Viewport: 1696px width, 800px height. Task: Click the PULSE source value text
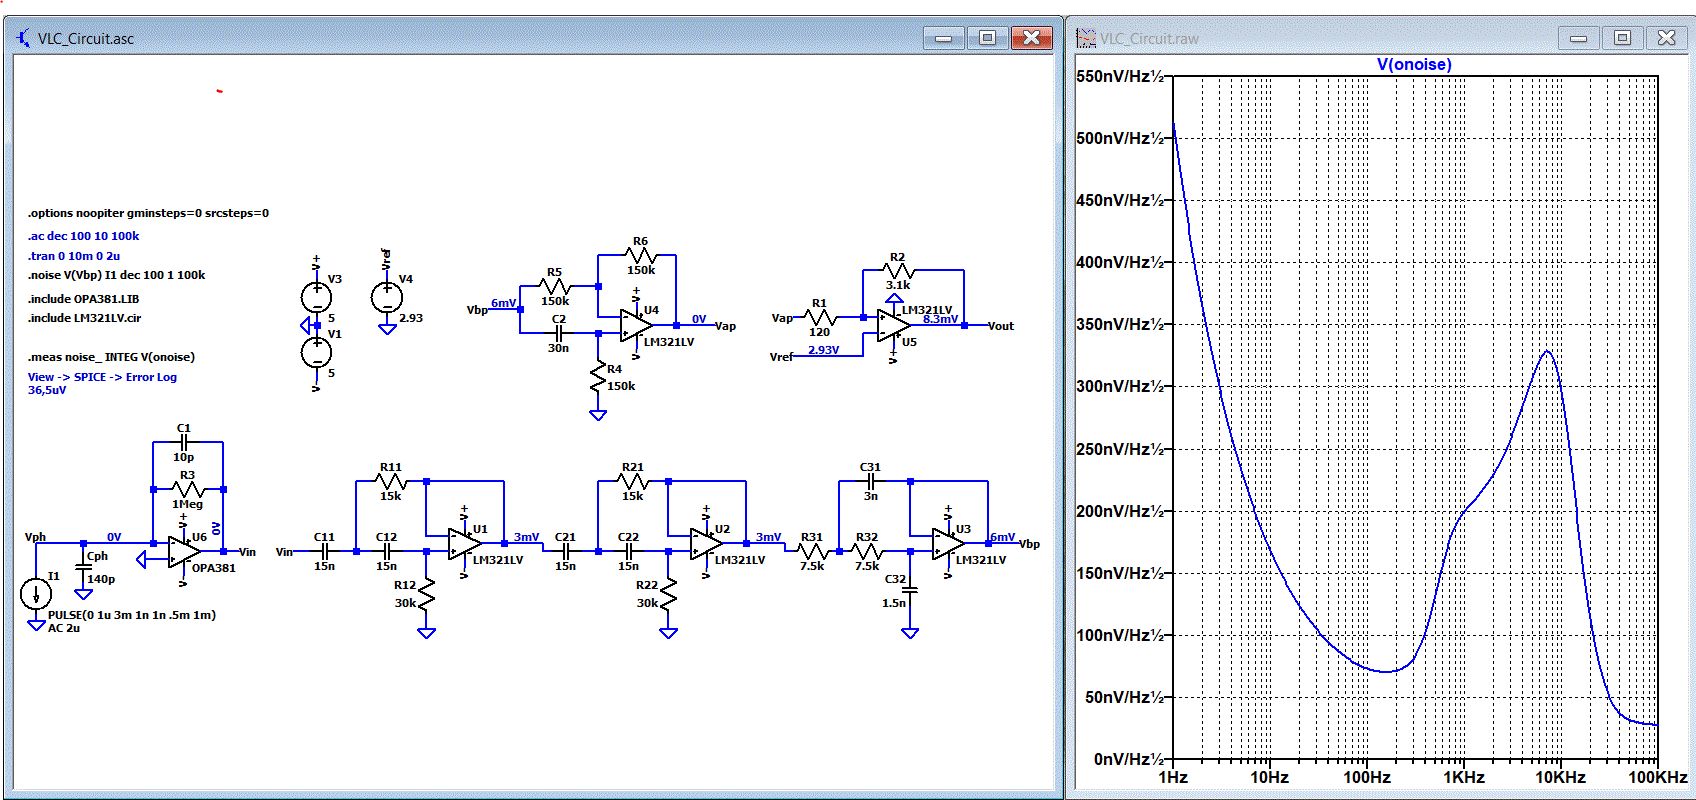(132, 615)
